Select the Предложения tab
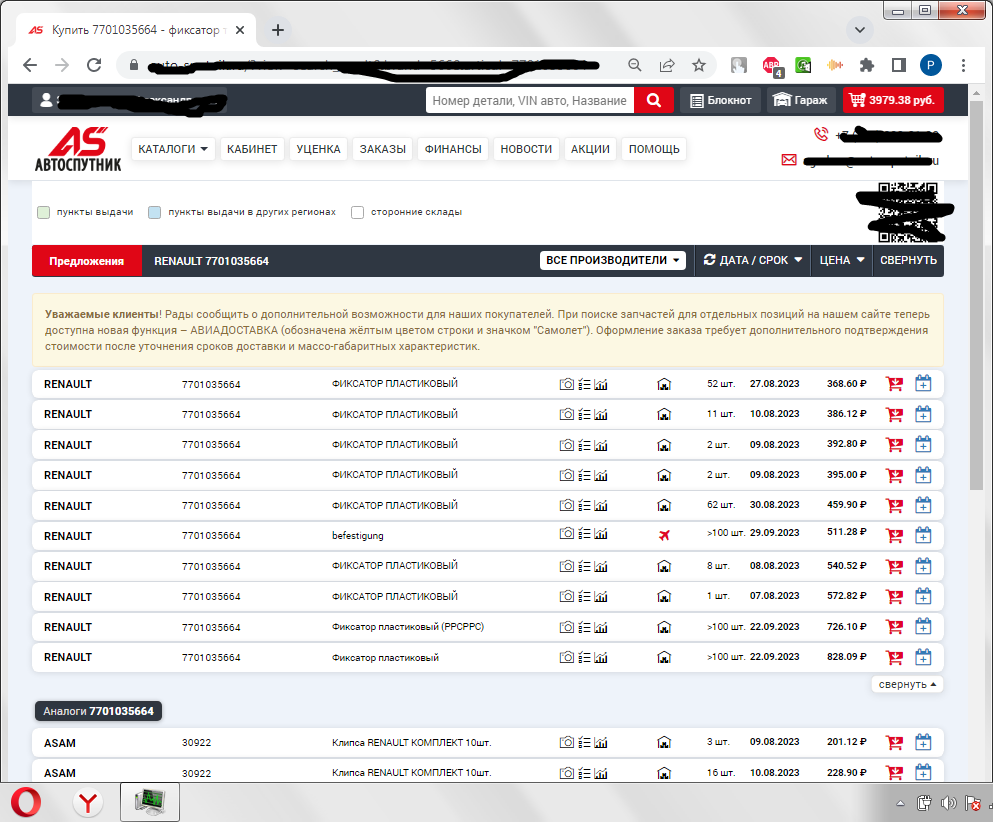Viewport: 993px width, 822px height. click(x=87, y=261)
